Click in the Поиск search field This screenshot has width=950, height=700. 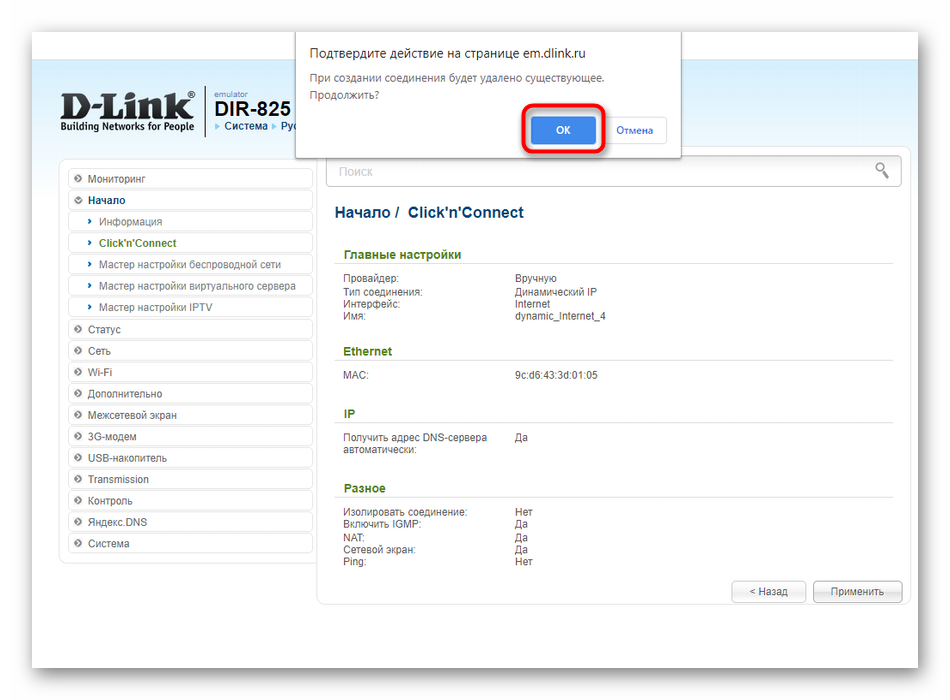tap(600, 172)
